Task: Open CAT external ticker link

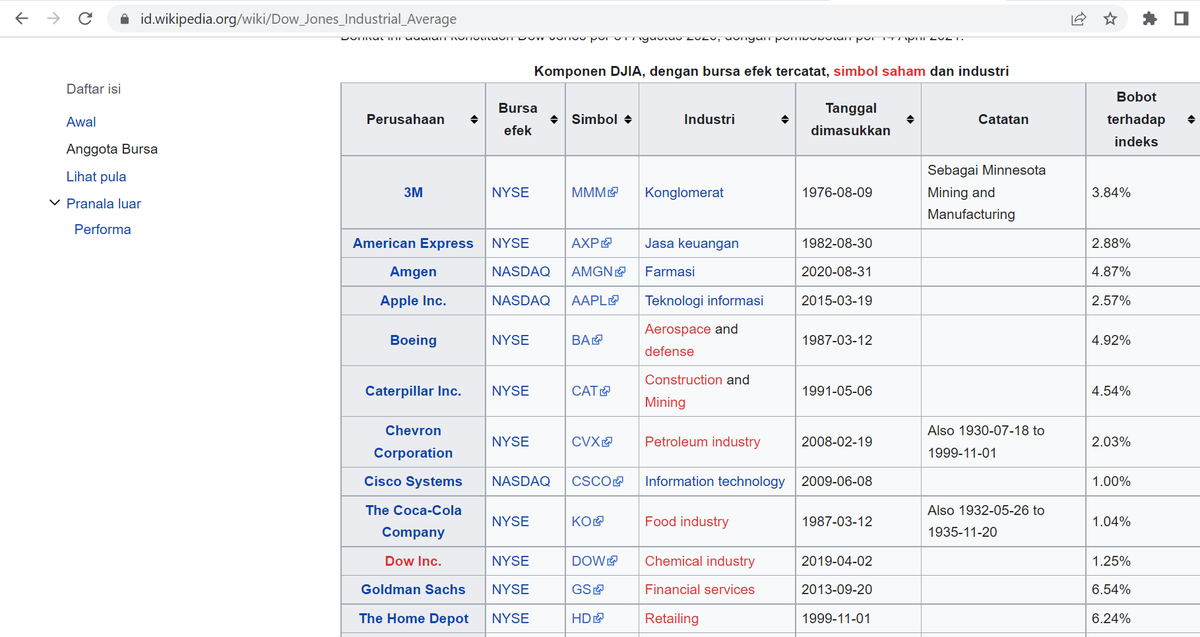Action: tap(590, 392)
